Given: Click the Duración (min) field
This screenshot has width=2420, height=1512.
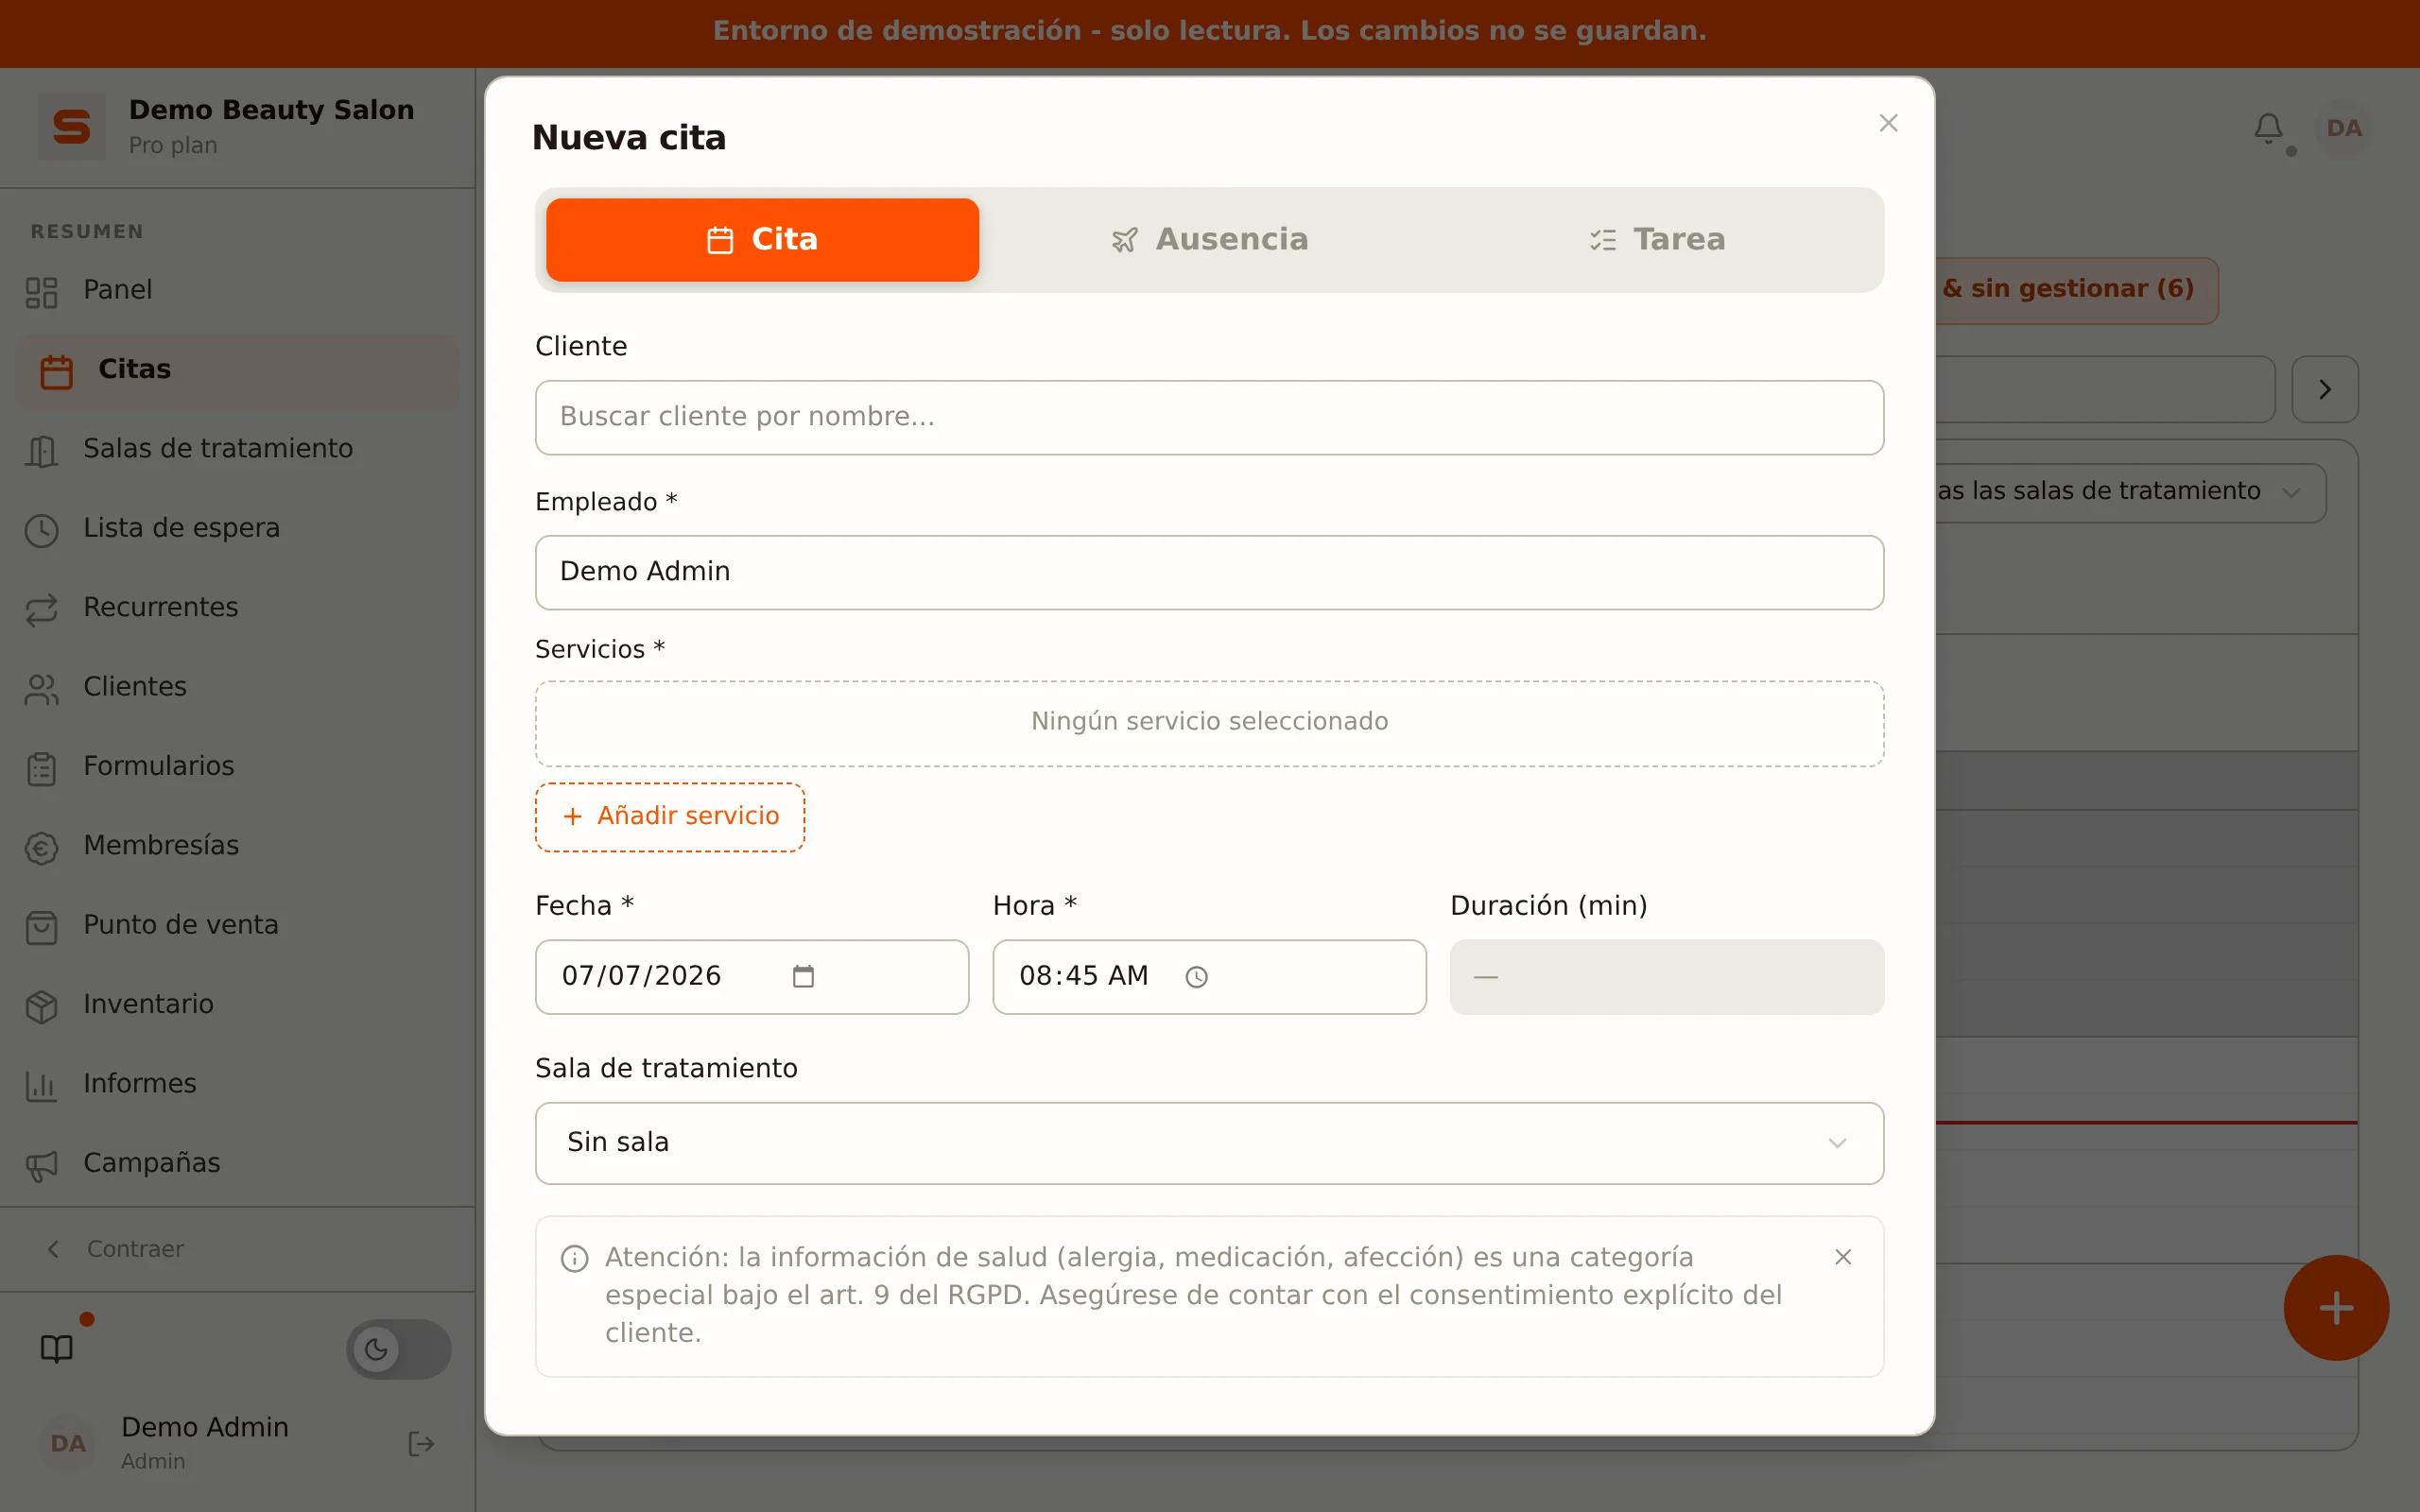Looking at the screenshot, I should [x=1667, y=977].
